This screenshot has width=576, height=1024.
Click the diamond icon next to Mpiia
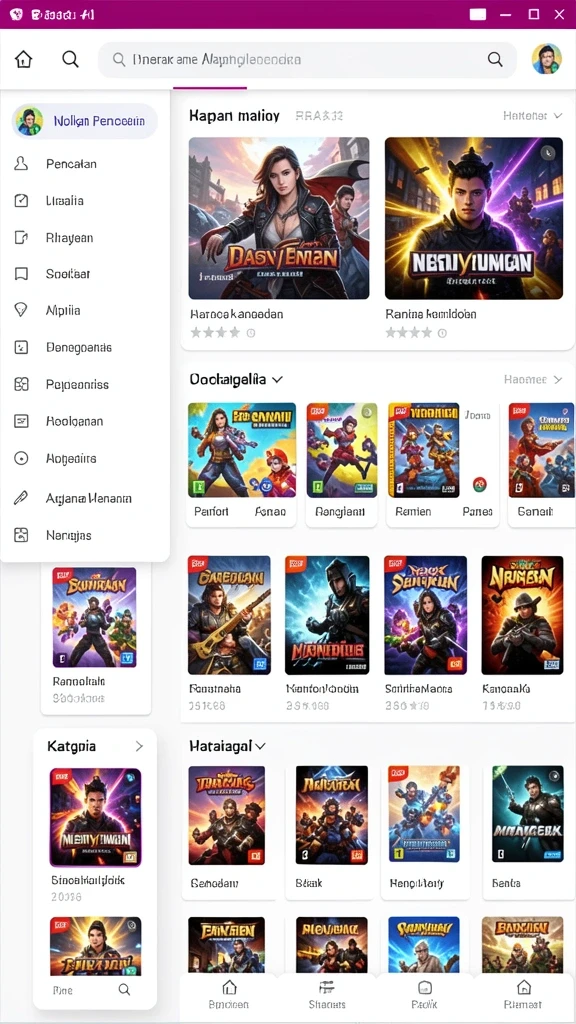click(x=21, y=310)
